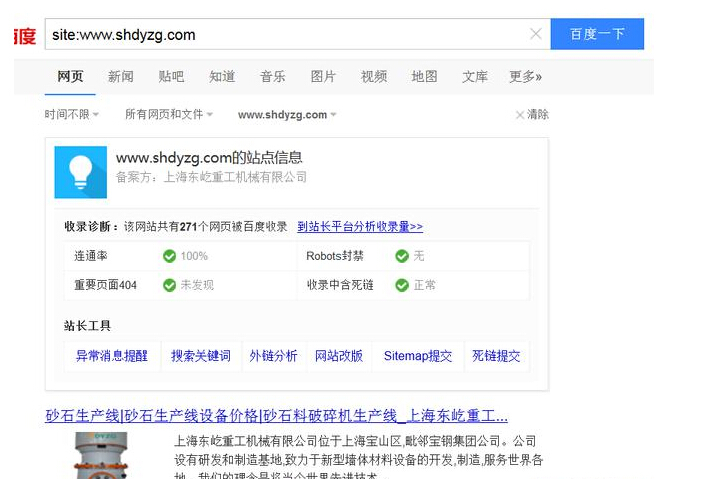Open 死链提交 webmaster tool
Image resolution: width=722 pixels, height=479 pixels.
(x=496, y=356)
